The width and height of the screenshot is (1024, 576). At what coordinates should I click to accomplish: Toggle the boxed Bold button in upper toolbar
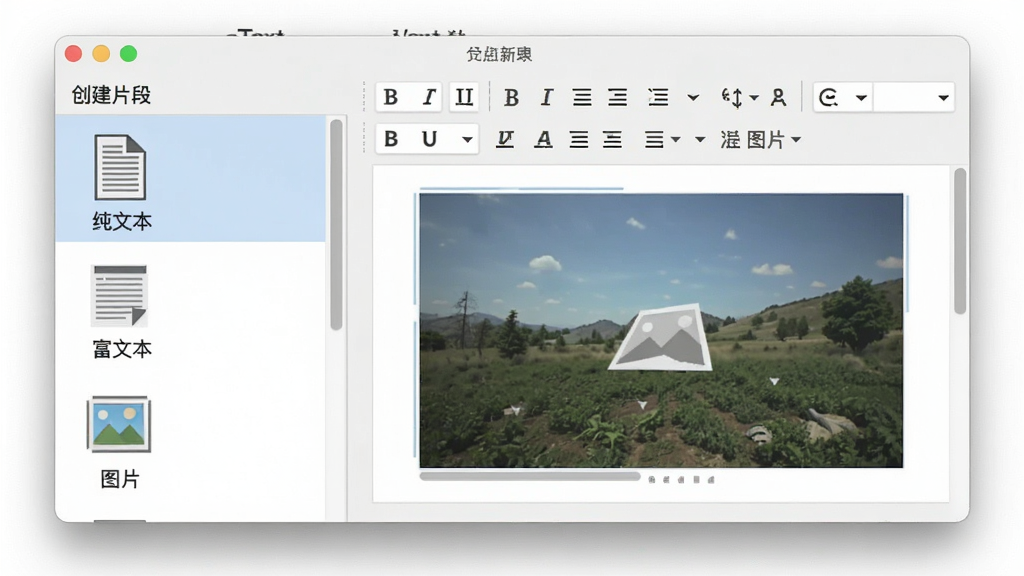(391, 97)
